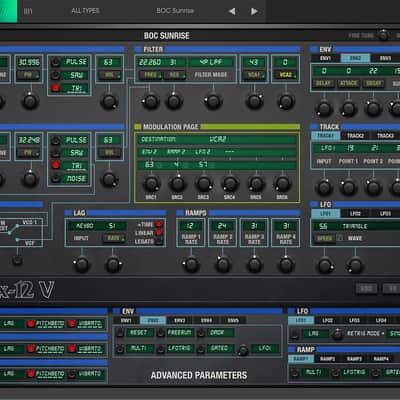Click the BOC Sunrise preset name
Viewport: 400px width, 400px height.
[175, 11]
